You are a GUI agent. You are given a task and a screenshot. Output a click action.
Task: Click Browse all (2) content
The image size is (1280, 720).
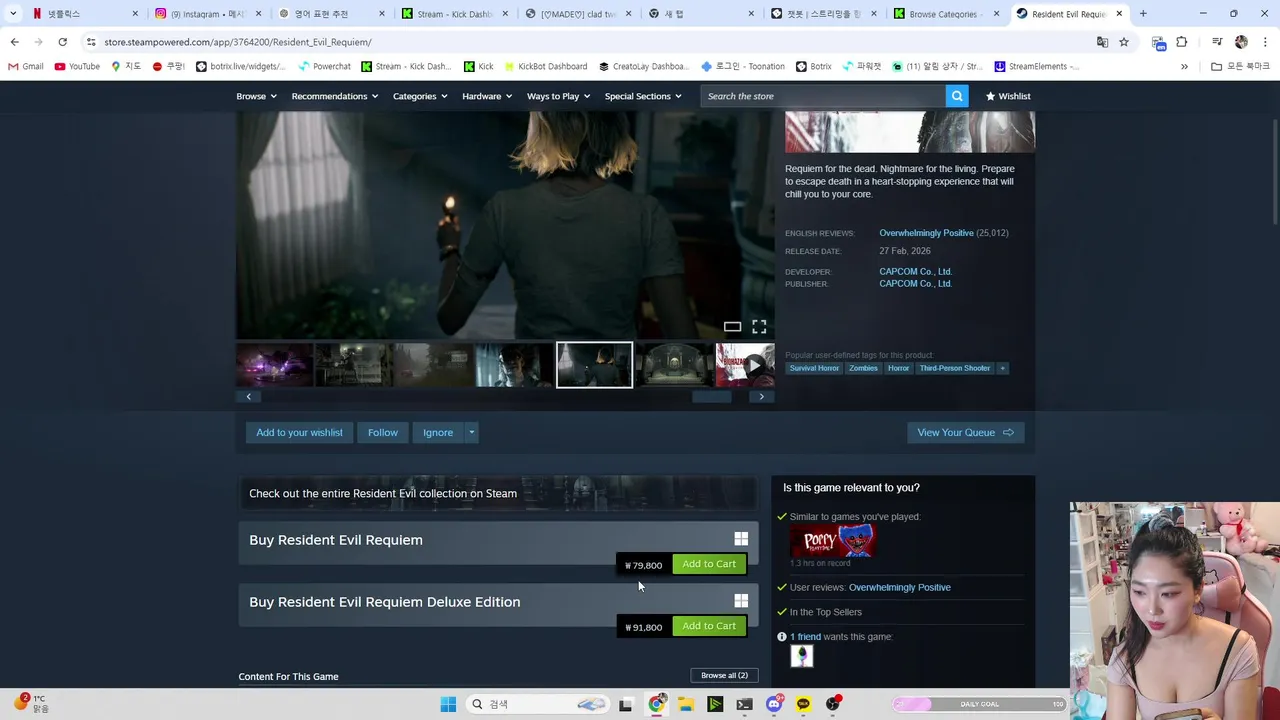(724, 675)
